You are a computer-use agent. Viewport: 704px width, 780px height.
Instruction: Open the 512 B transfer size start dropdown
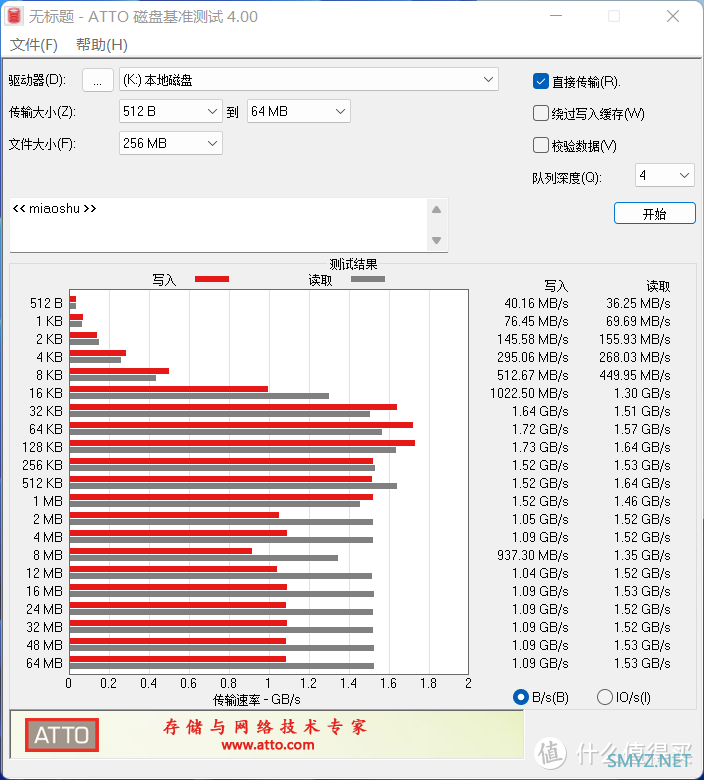[171, 111]
